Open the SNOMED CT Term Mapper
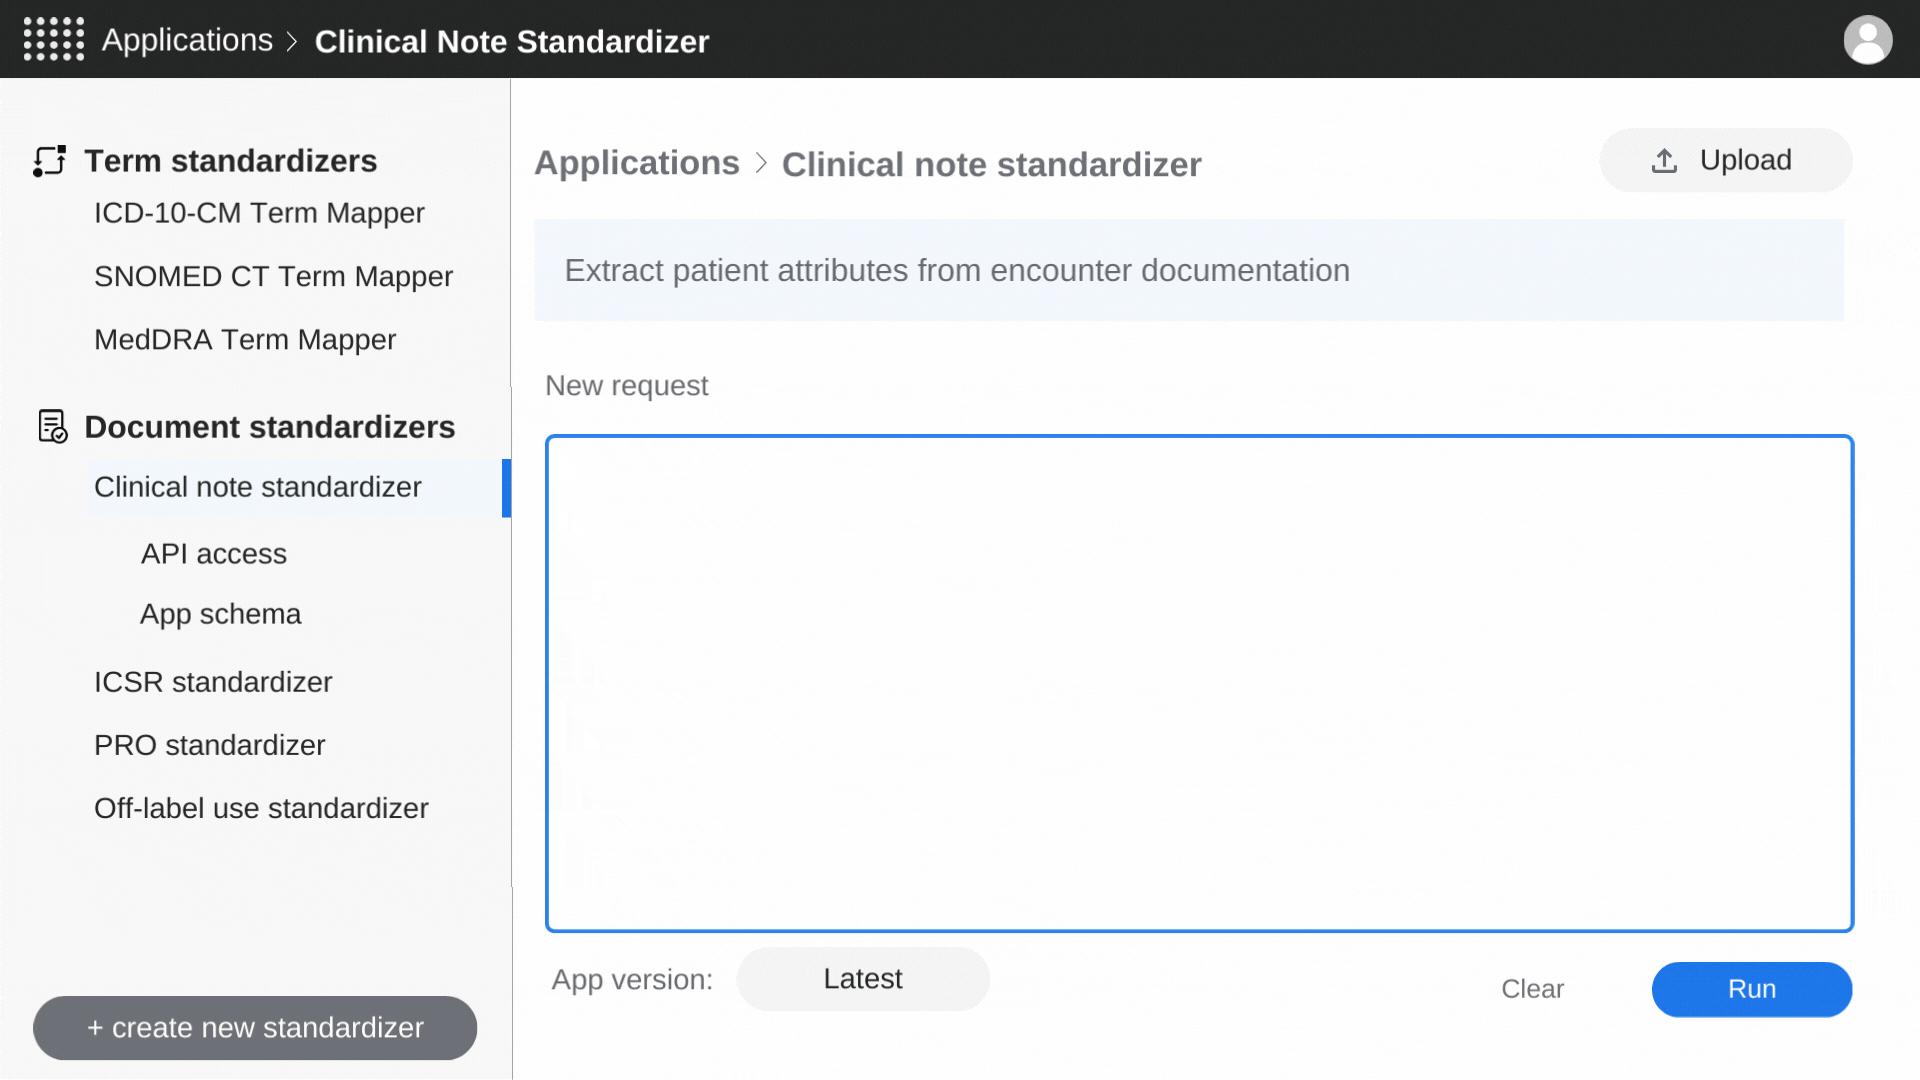The width and height of the screenshot is (1920, 1080). pyautogui.click(x=273, y=276)
